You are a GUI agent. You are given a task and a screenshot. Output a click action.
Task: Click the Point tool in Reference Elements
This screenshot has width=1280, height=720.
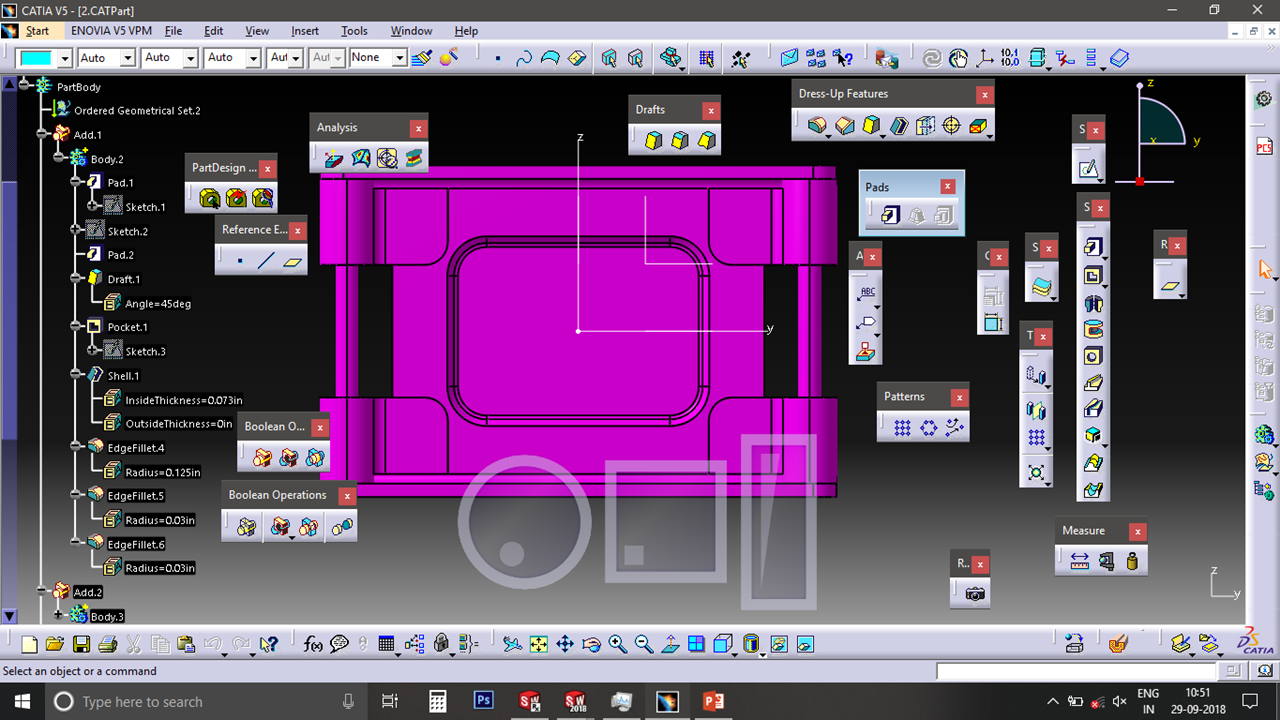(240, 261)
